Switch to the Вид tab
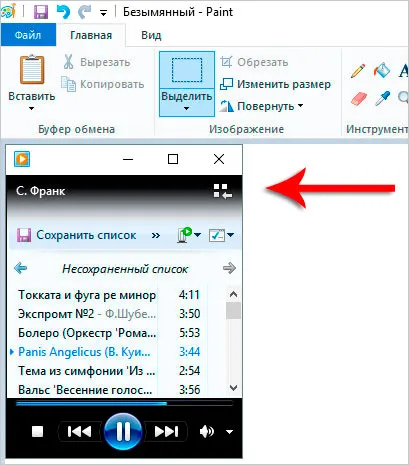 [151, 35]
